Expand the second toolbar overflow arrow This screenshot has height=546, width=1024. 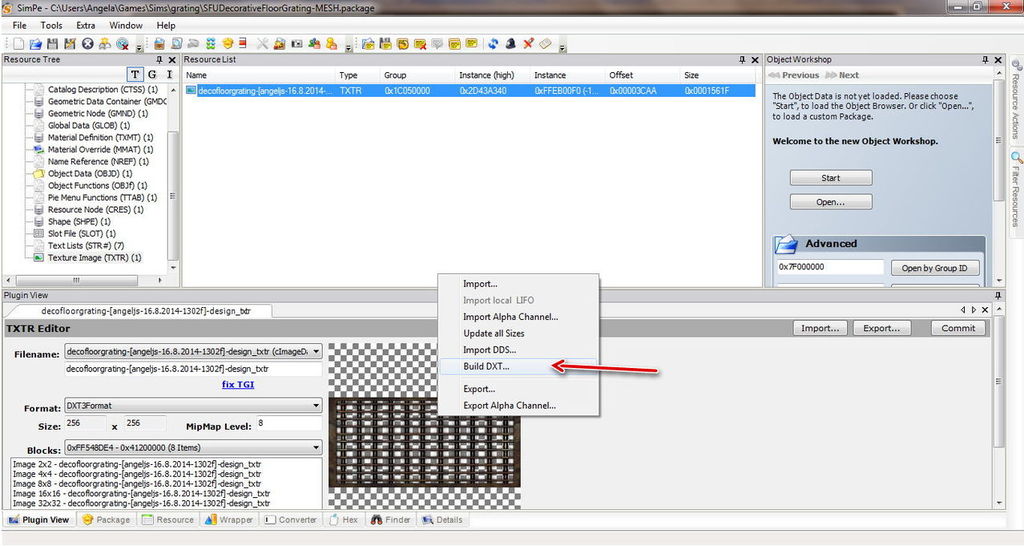(348, 47)
